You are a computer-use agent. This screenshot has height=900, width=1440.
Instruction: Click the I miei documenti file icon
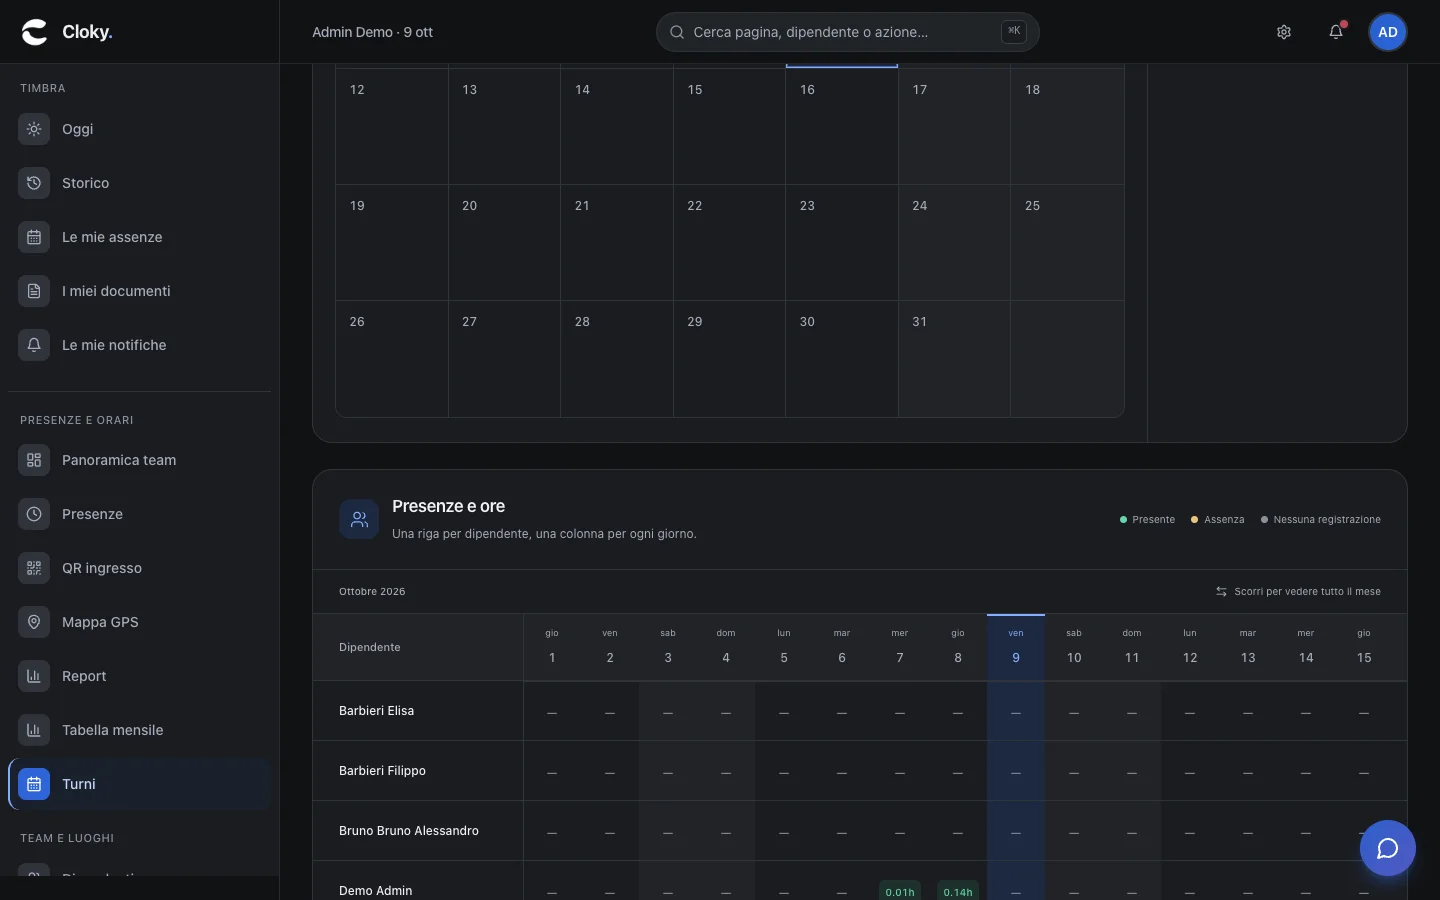click(x=34, y=291)
